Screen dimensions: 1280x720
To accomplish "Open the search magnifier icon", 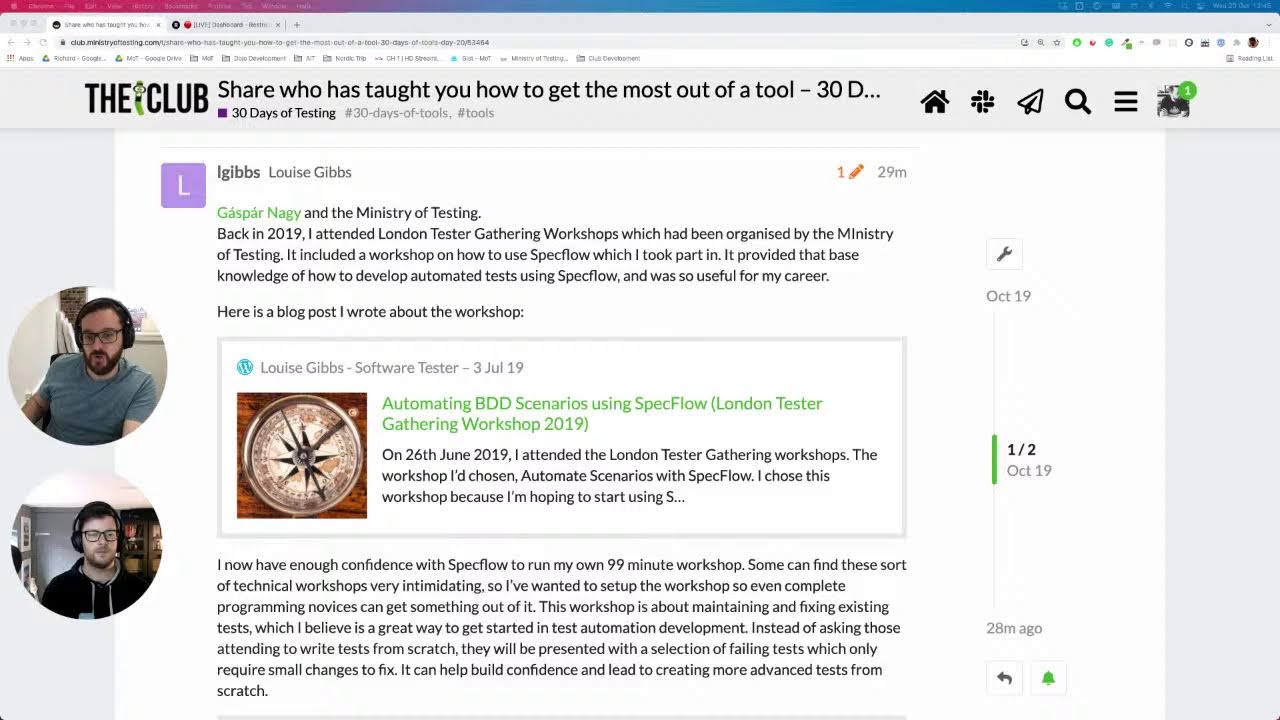I will 1077,101.
